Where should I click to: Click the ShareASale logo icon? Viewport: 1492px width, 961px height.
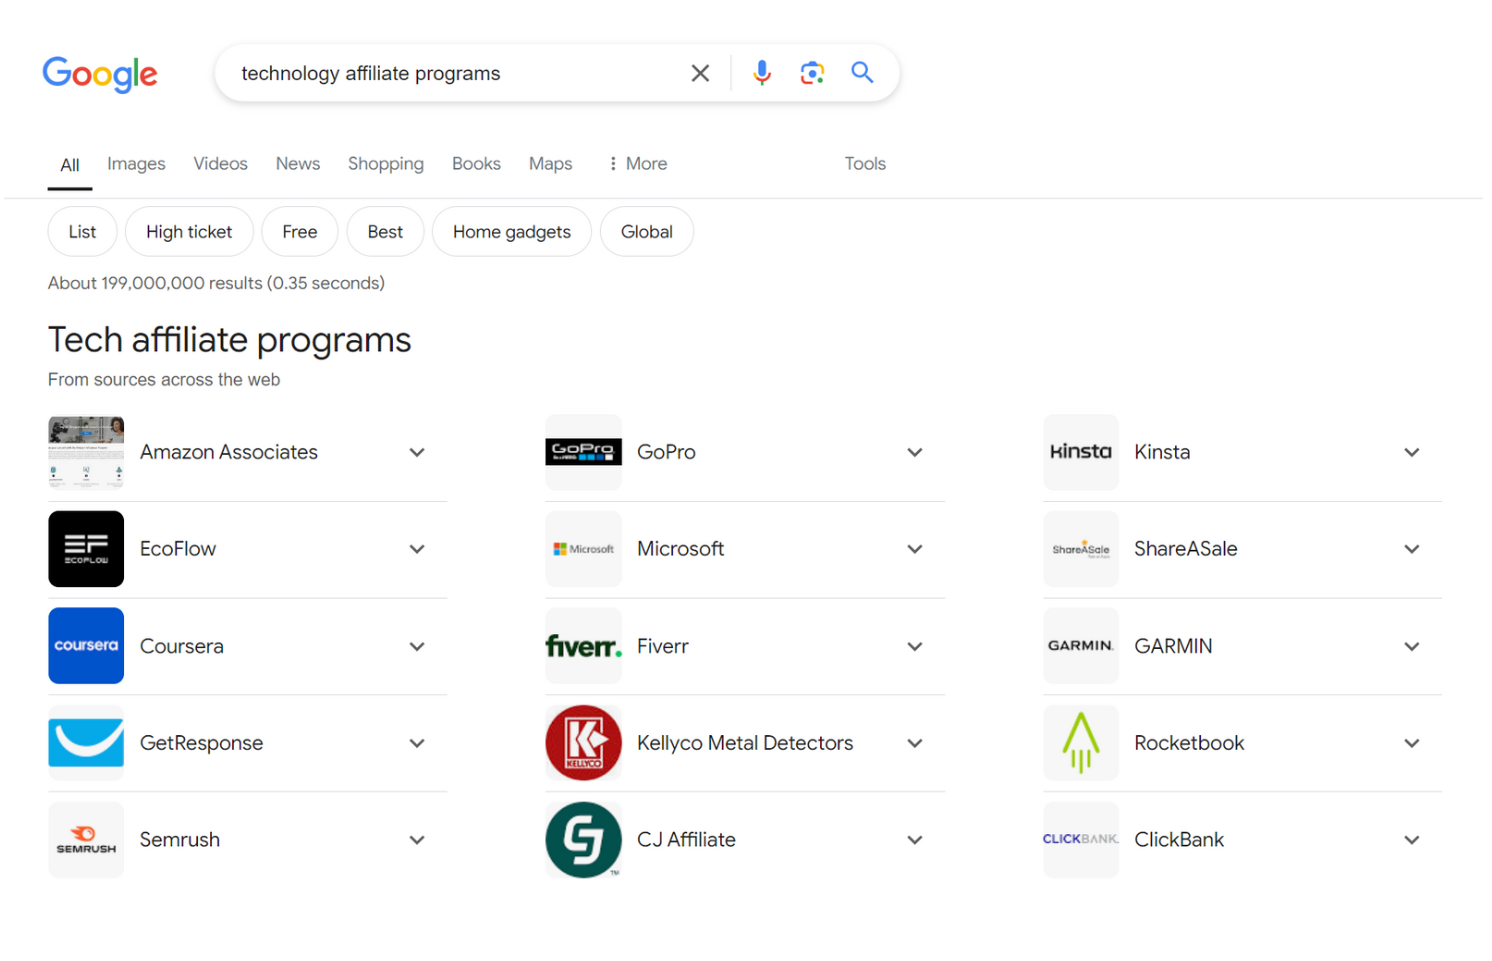pyautogui.click(x=1081, y=549)
